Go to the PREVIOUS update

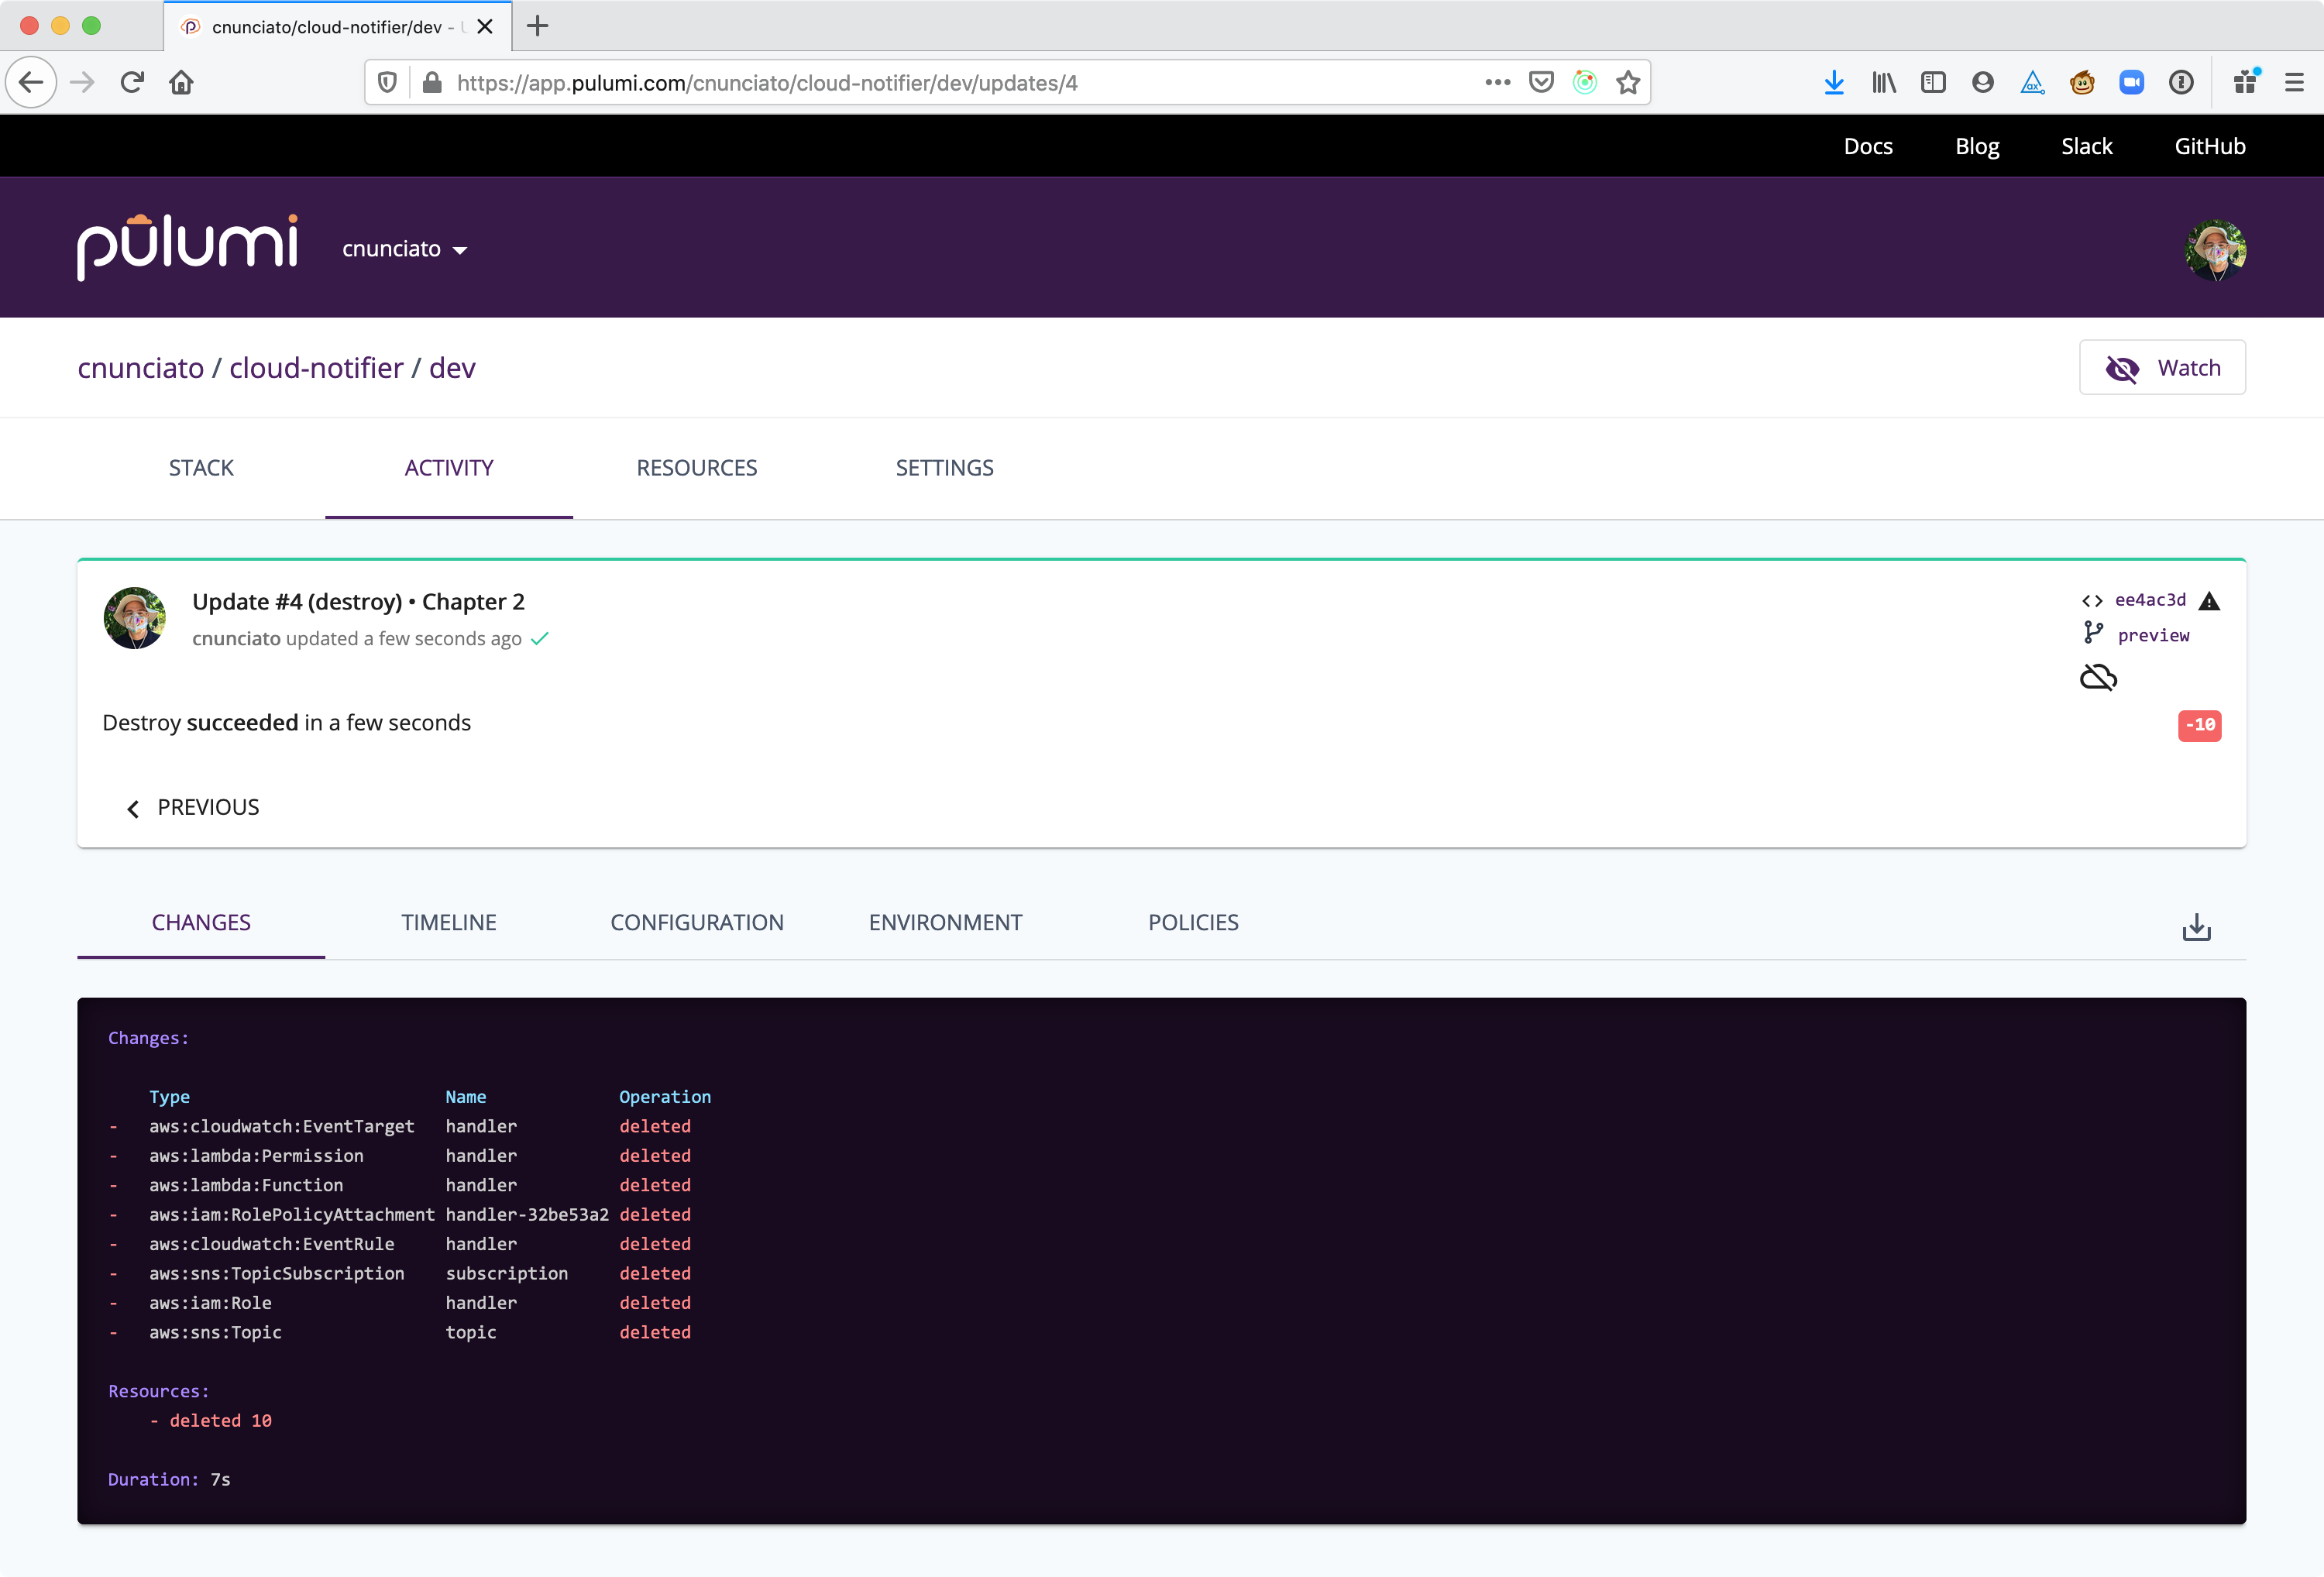192,807
